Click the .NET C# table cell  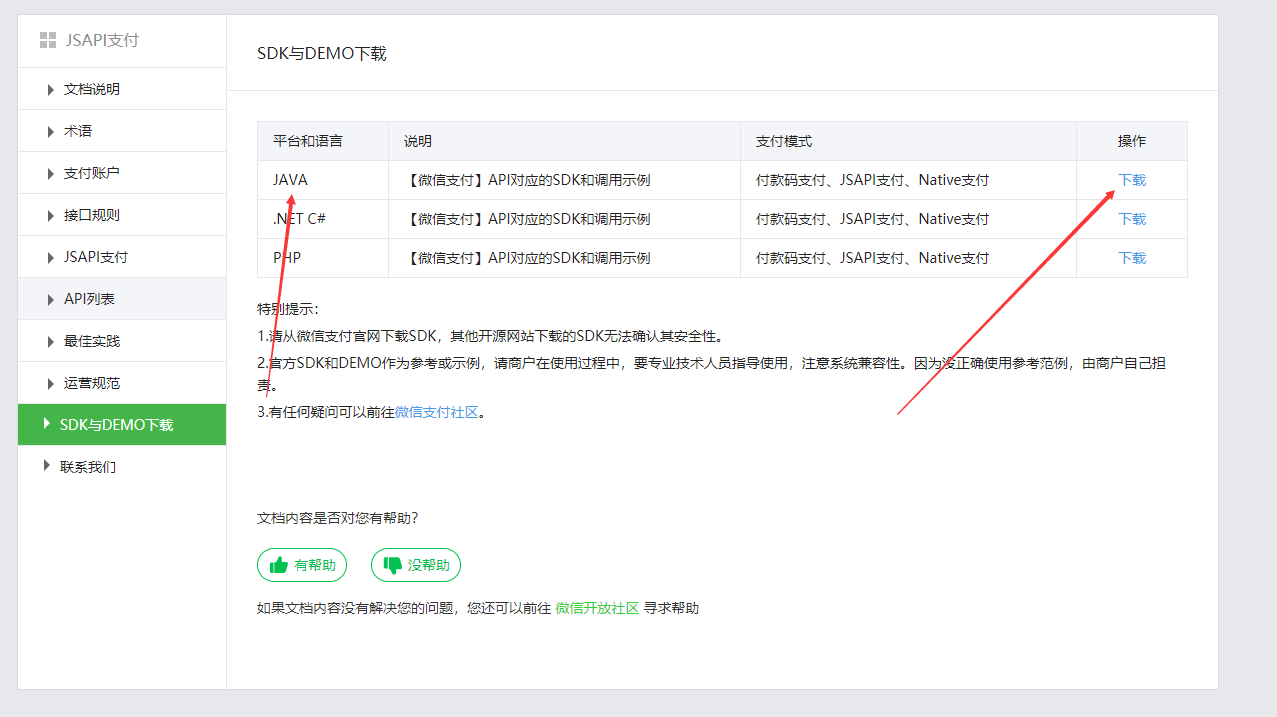coord(323,219)
